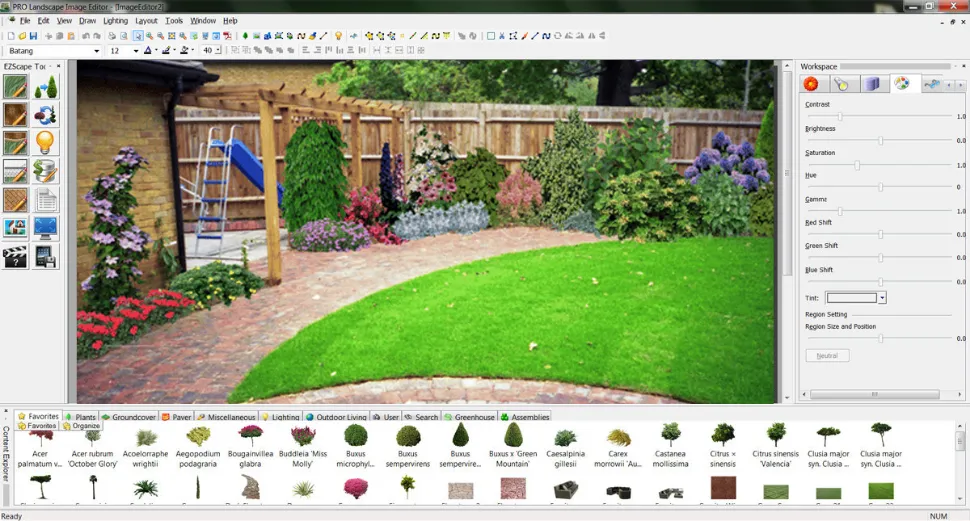The height and width of the screenshot is (521, 970).
Task: Open the pricing database tool
Action: [46, 171]
